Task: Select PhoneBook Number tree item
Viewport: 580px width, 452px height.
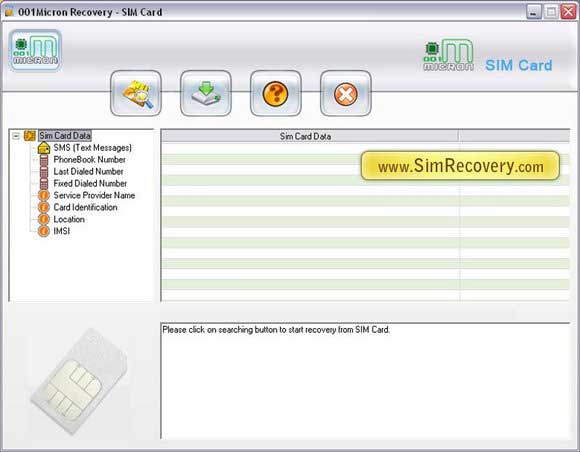Action: pyautogui.click(x=90, y=160)
